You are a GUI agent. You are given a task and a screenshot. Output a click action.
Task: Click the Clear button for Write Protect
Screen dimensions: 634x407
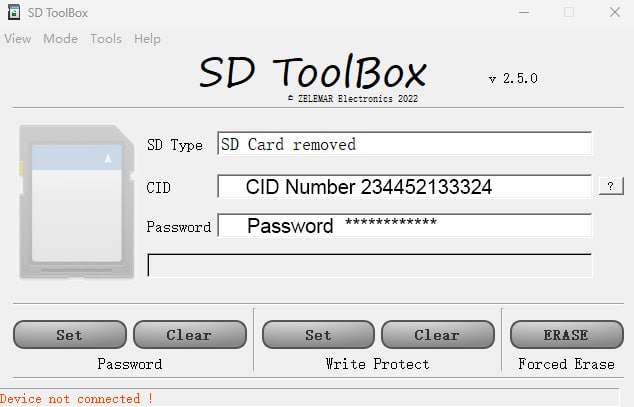click(x=437, y=335)
